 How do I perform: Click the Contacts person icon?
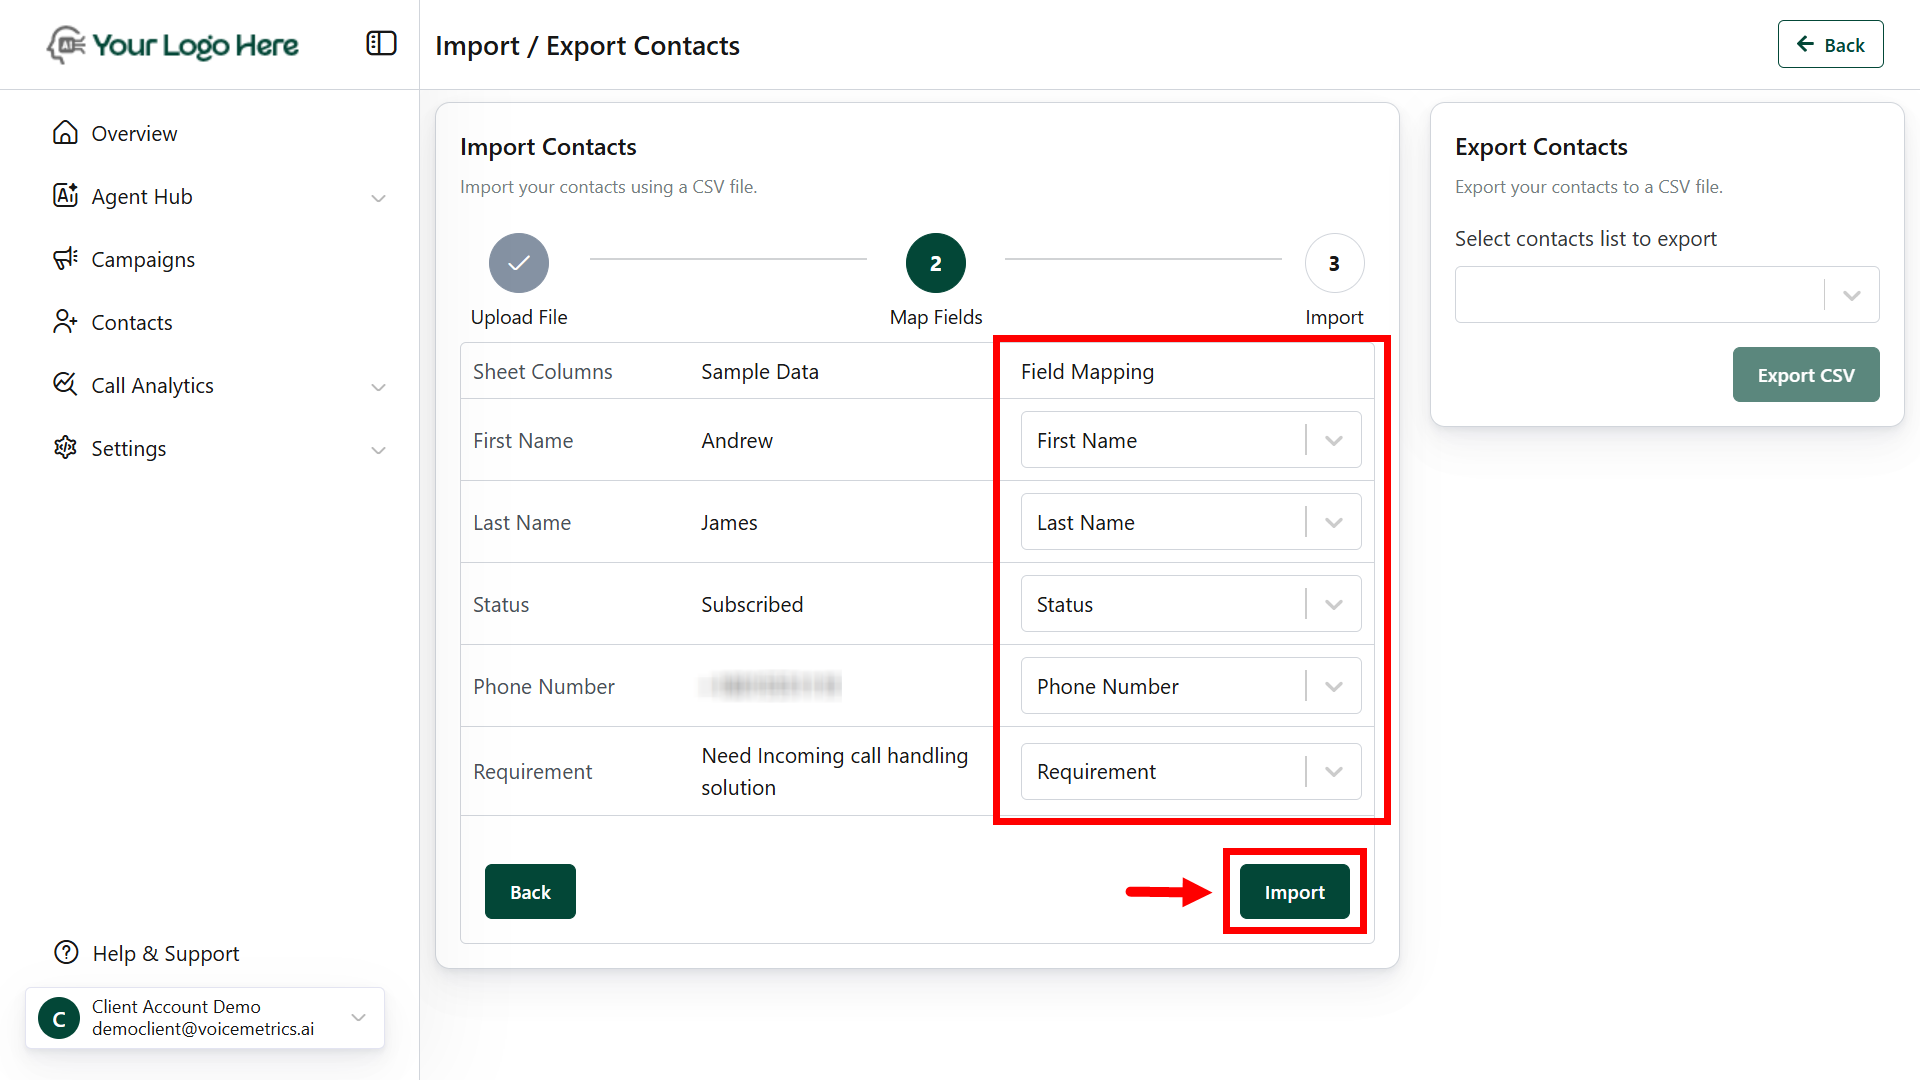pos(65,322)
